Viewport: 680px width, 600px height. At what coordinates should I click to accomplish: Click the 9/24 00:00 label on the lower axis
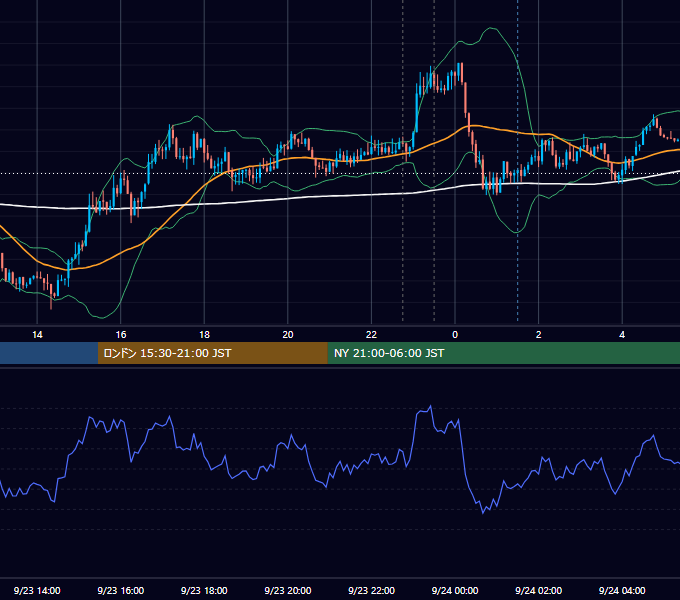tap(455, 590)
